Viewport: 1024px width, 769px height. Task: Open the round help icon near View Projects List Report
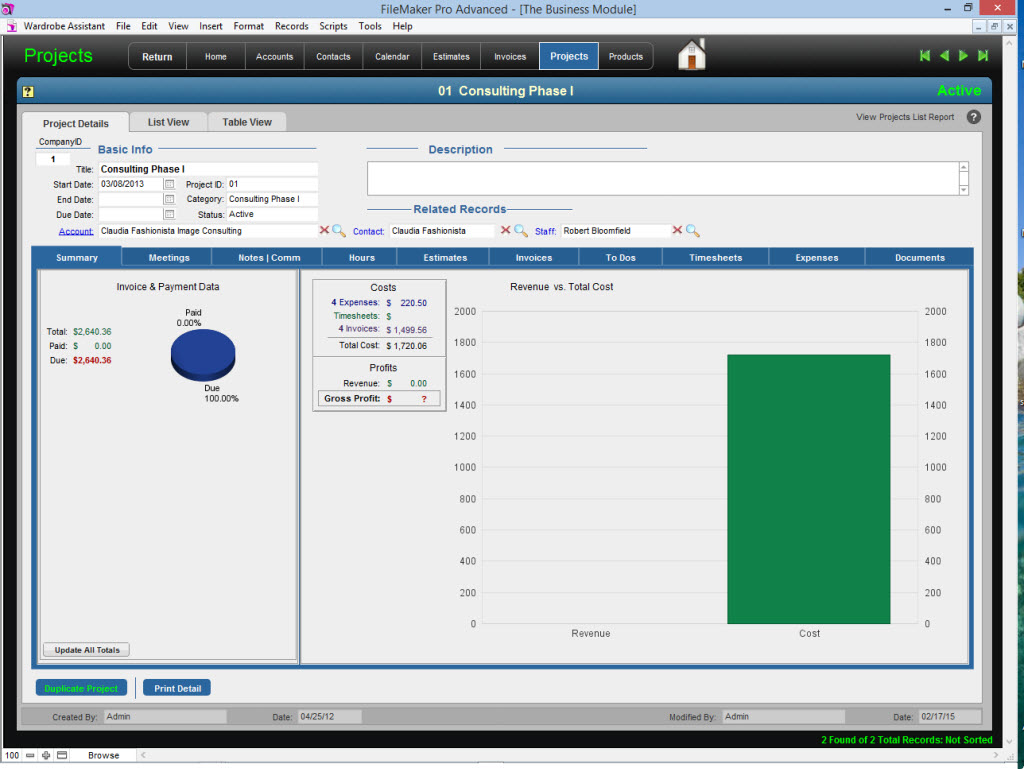pyautogui.click(x=973, y=117)
